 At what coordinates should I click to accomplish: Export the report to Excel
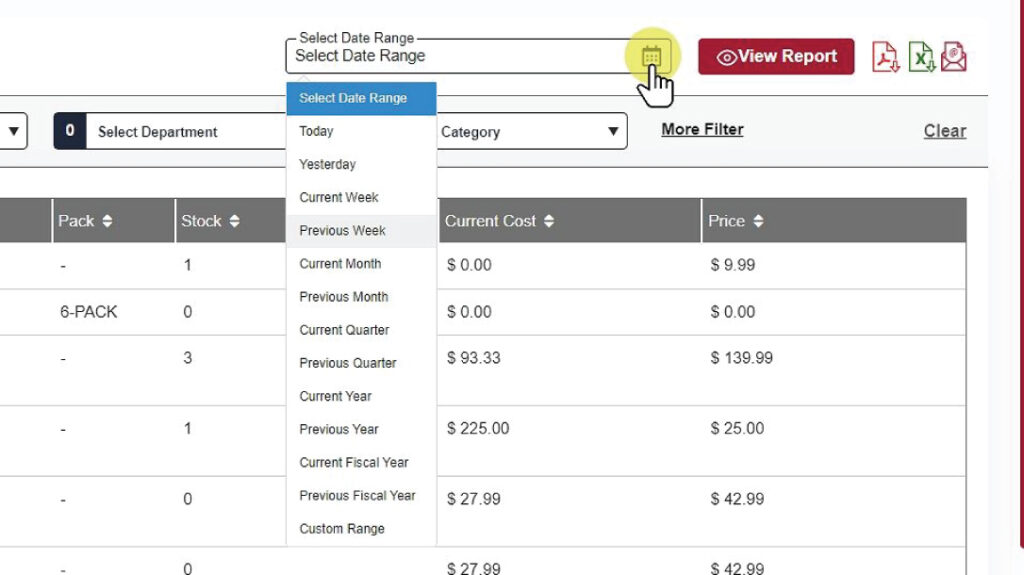tap(920, 57)
